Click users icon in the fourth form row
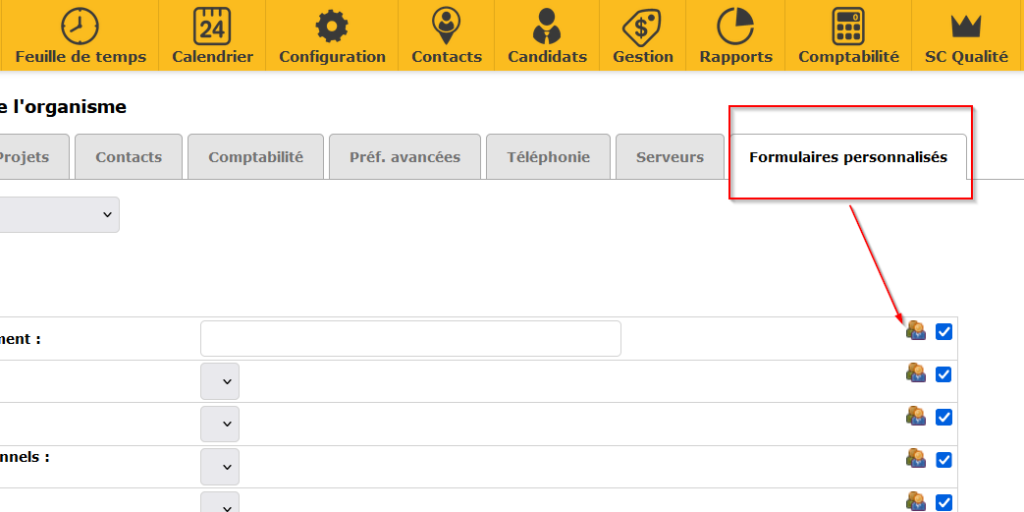 pyautogui.click(x=916, y=459)
